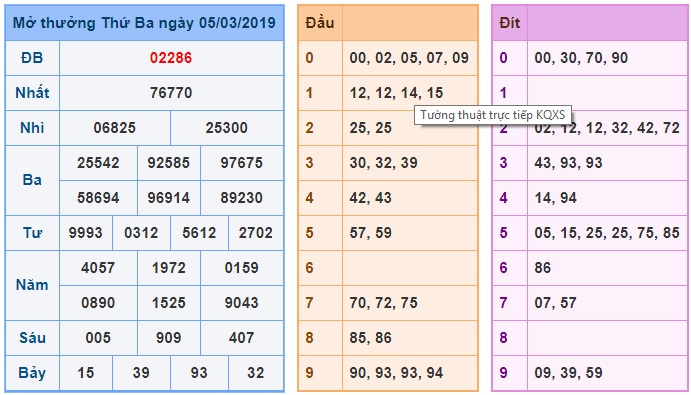Click sixth prize number 407

[x=241, y=338]
